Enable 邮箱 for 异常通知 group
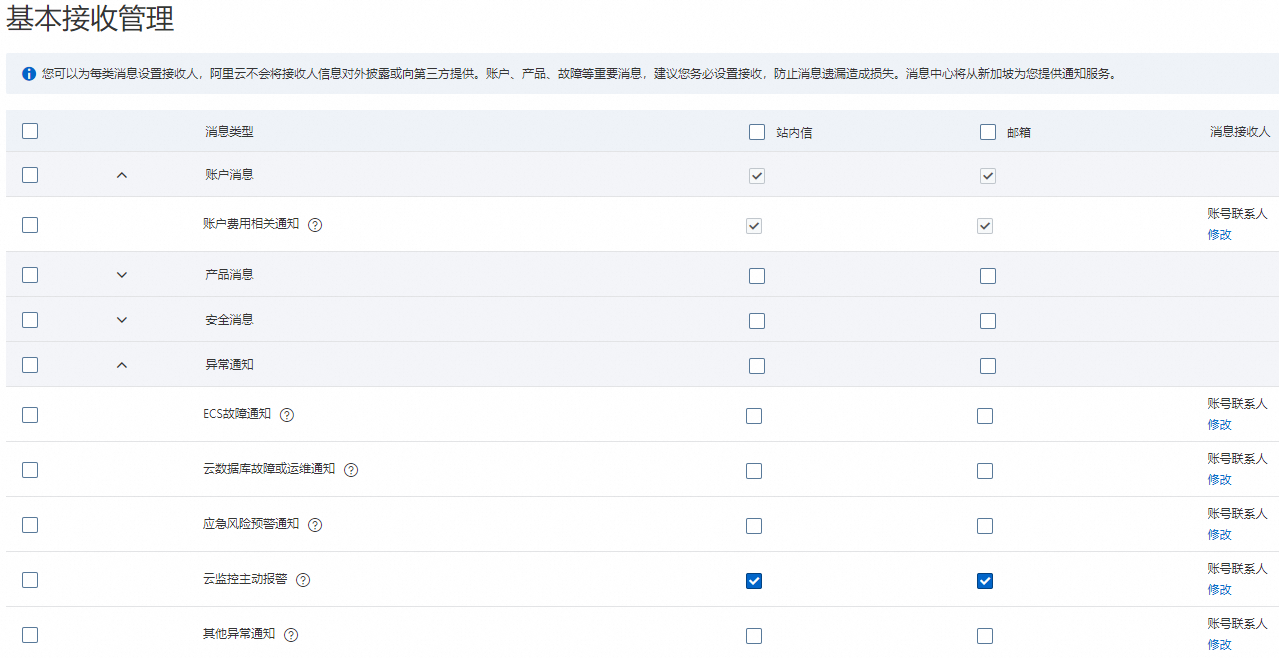Screen dimensions: 1279x658 click(x=988, y=366)
